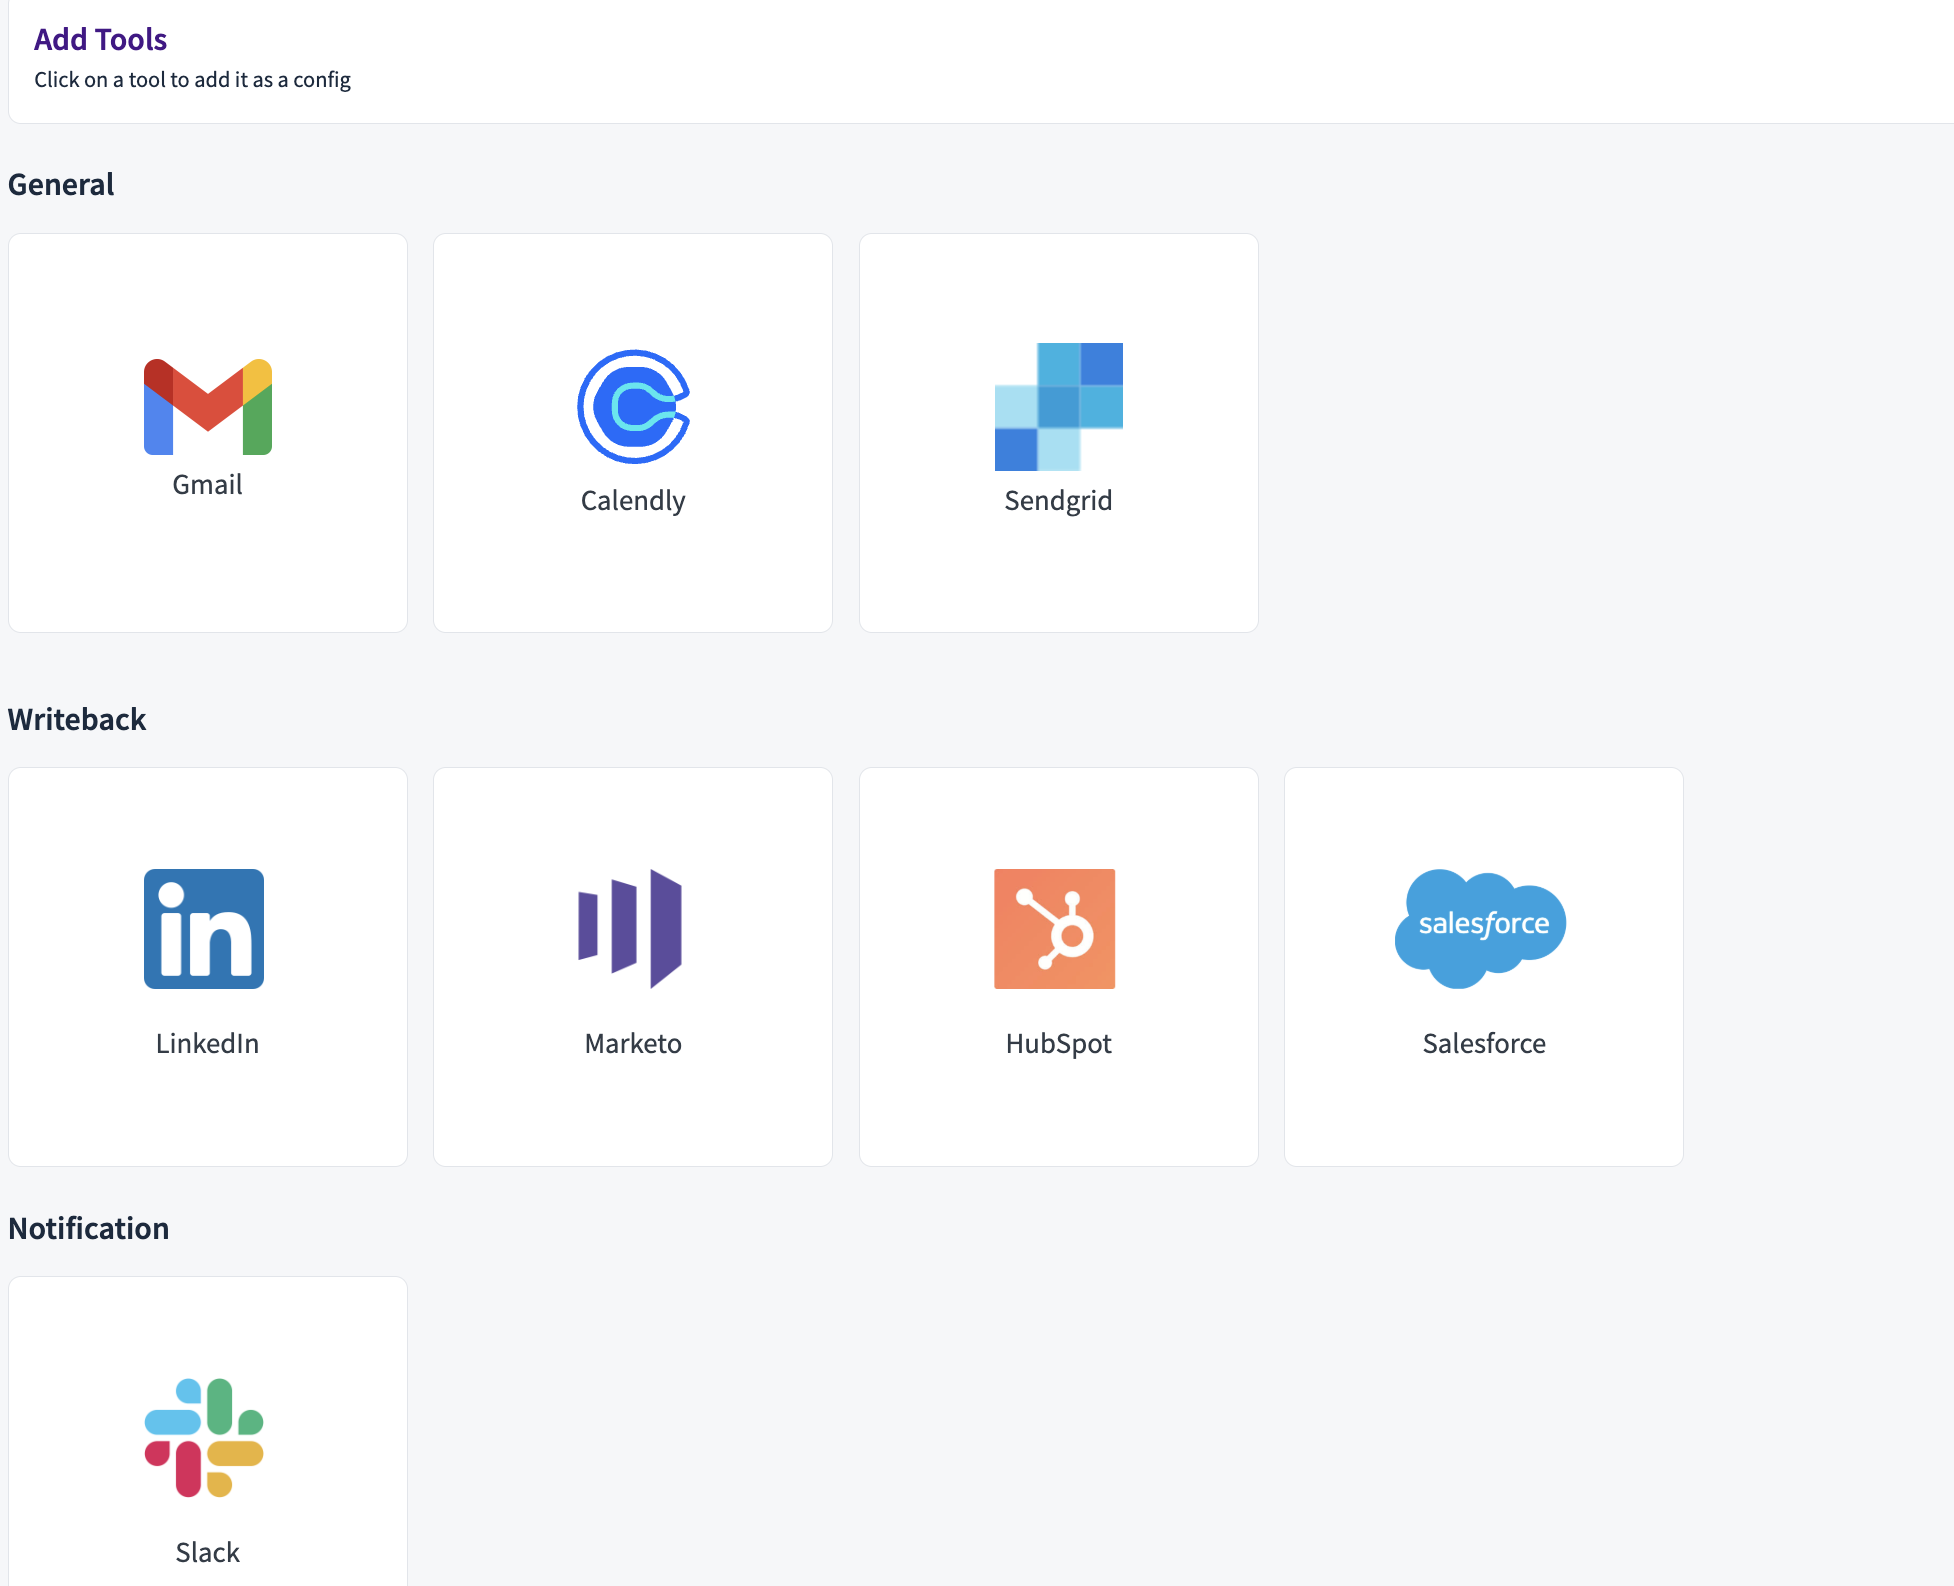Click the Marketo text label

633,1044
